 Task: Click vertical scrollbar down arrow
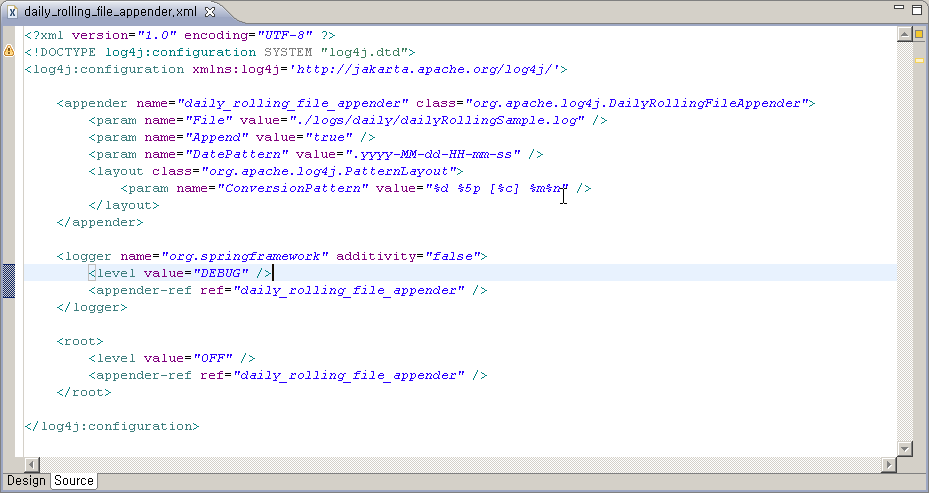point(904,449)
